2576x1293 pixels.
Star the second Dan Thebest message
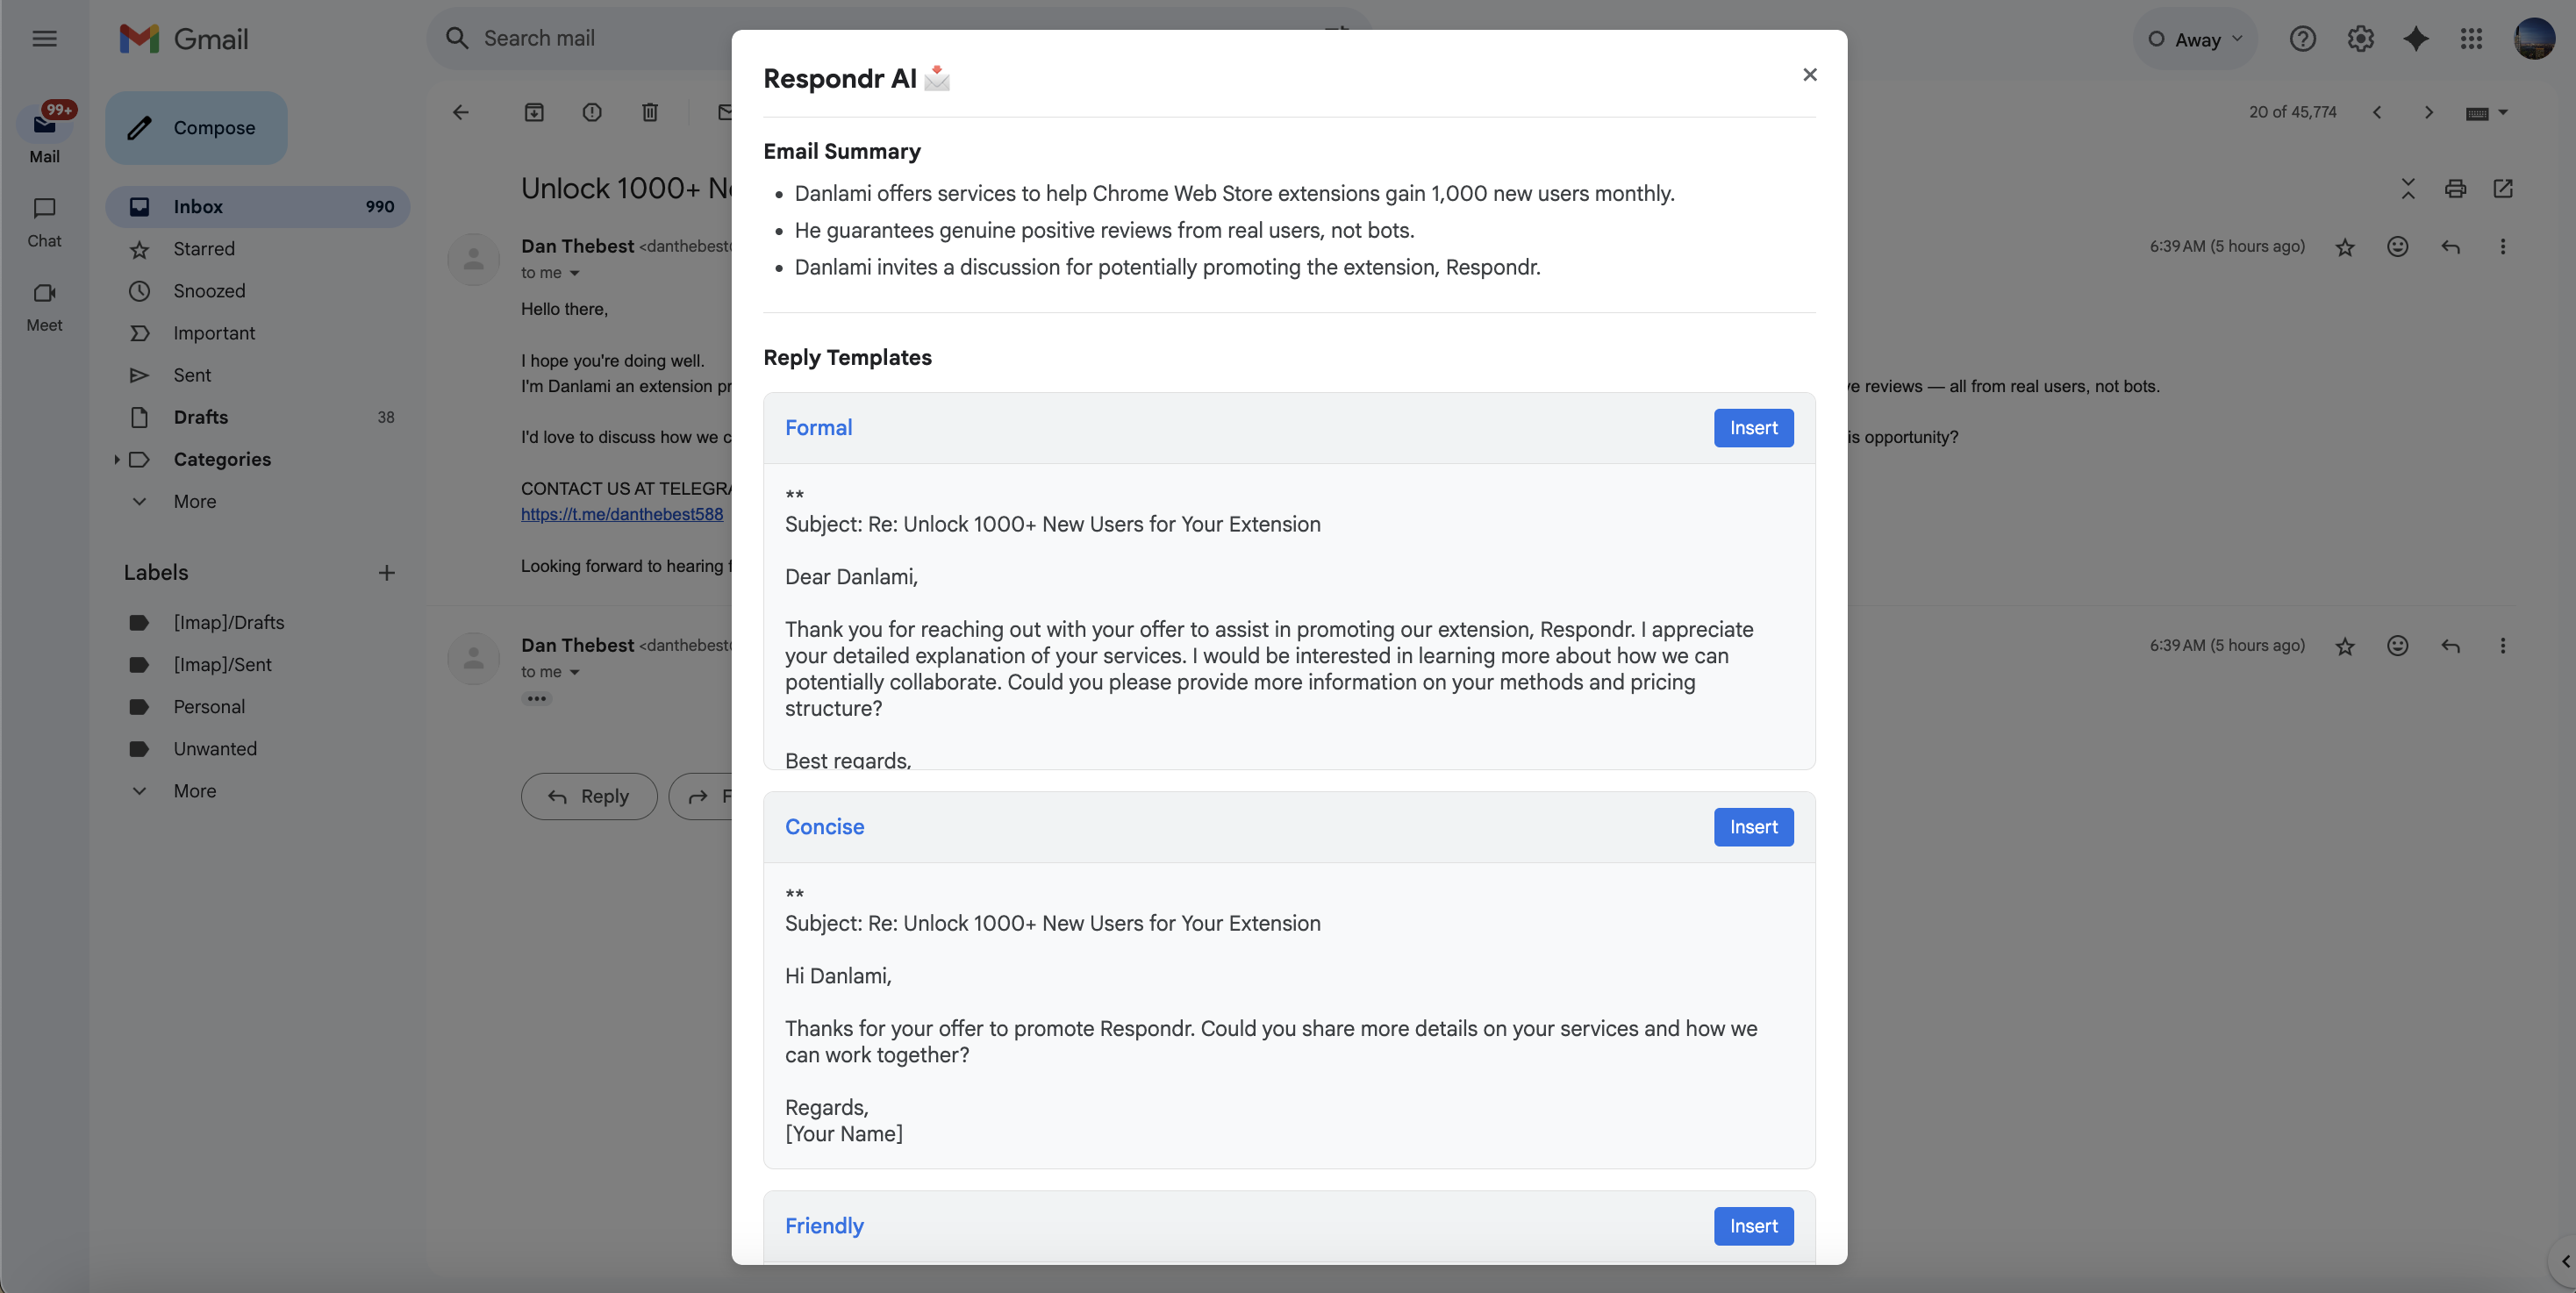(x=2344, y=646)
